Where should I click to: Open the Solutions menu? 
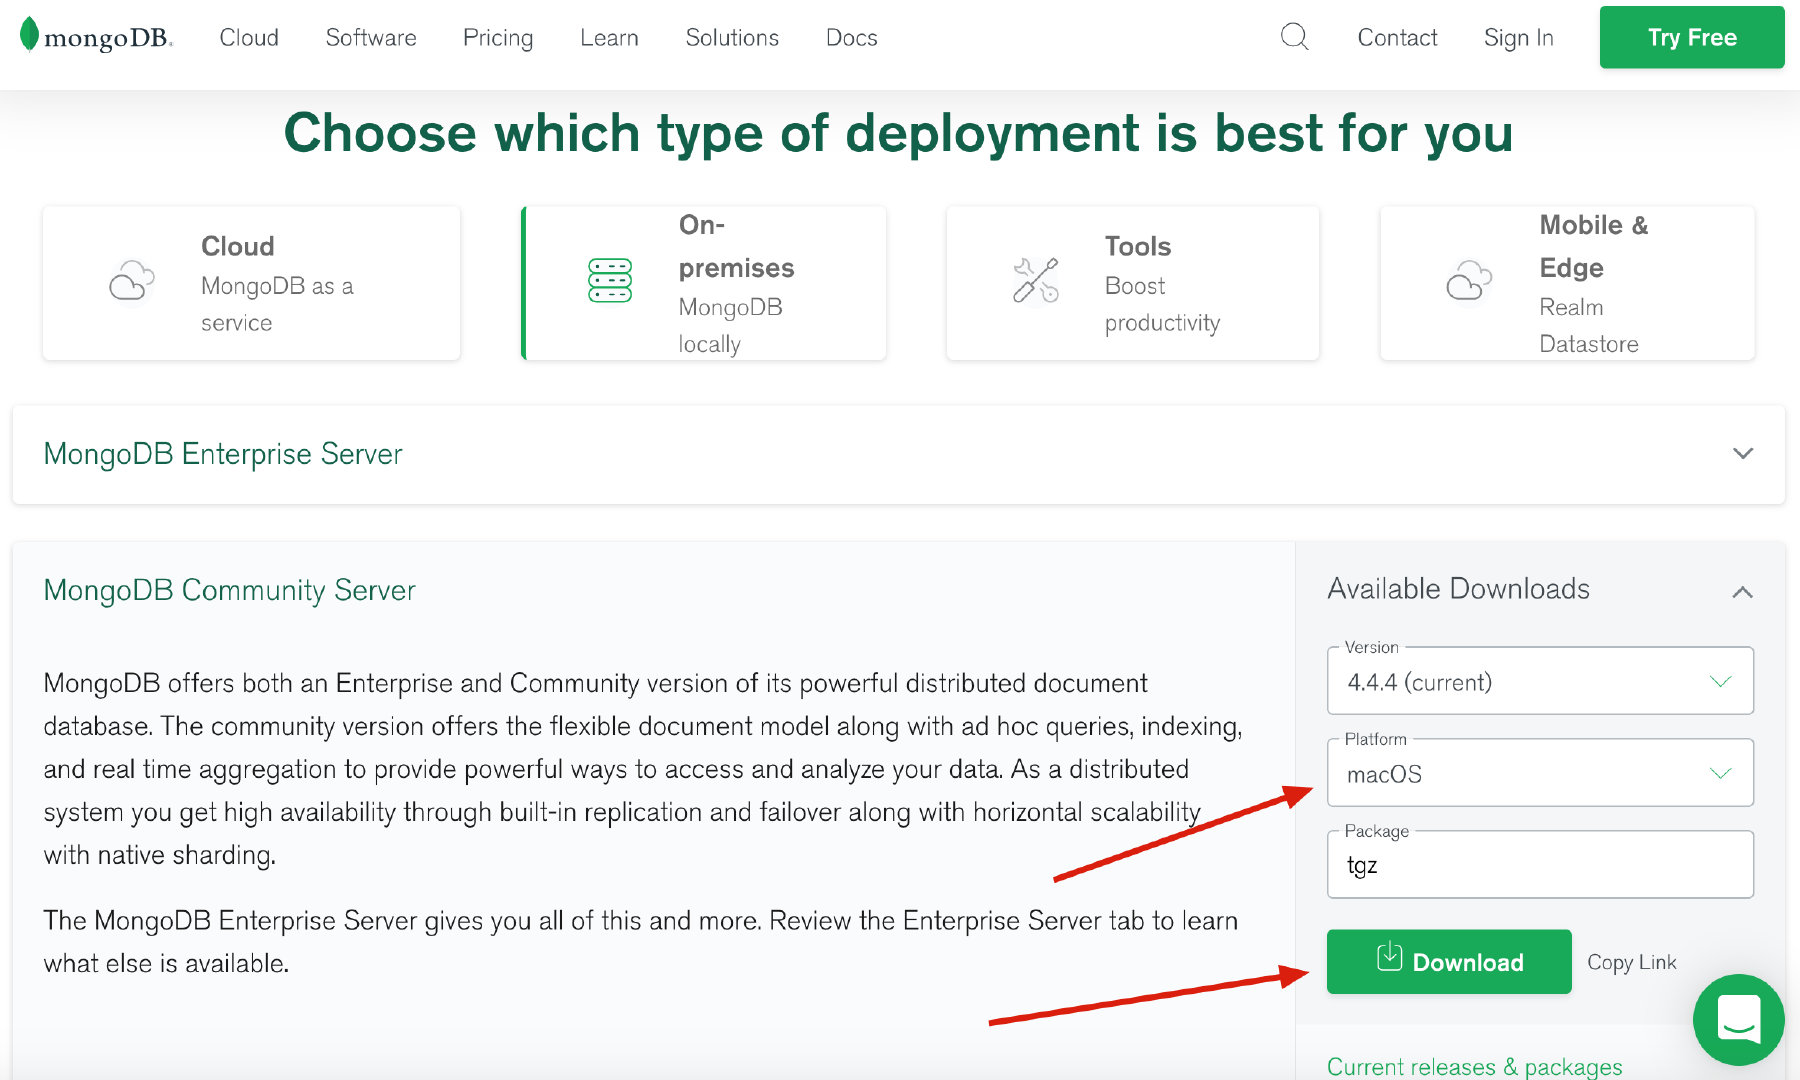pos(732,38)
